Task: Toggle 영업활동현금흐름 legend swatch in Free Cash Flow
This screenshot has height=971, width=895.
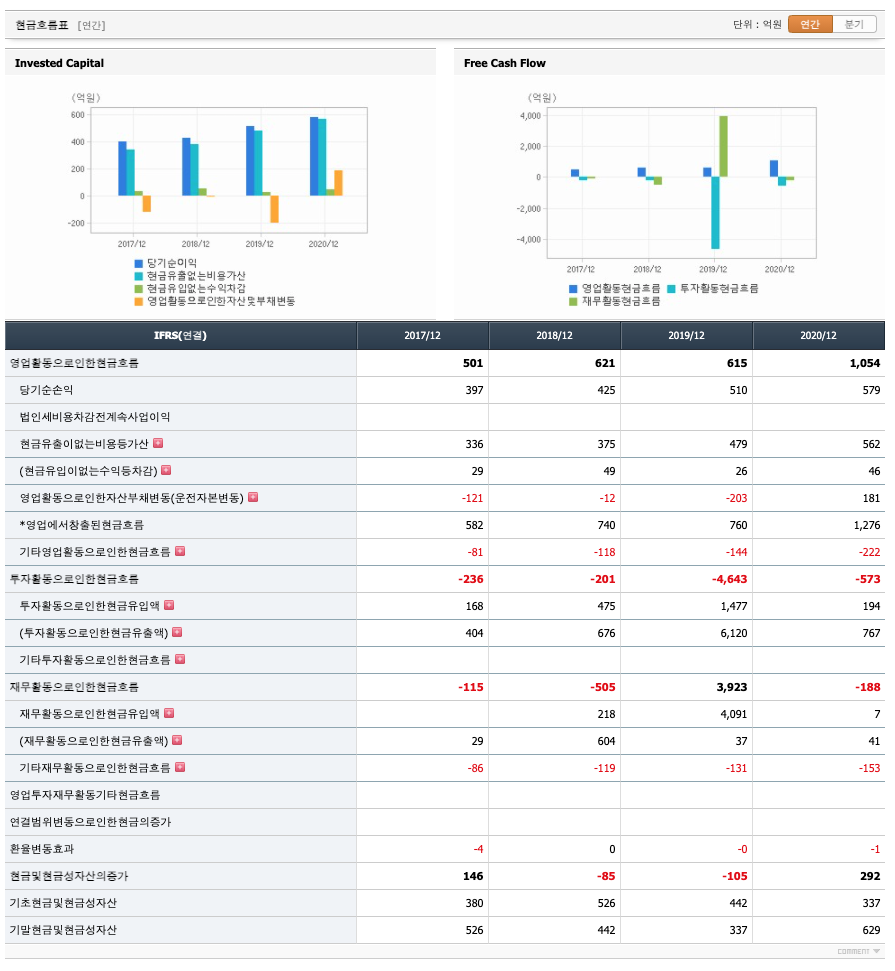Action: (x=573, y=289)
